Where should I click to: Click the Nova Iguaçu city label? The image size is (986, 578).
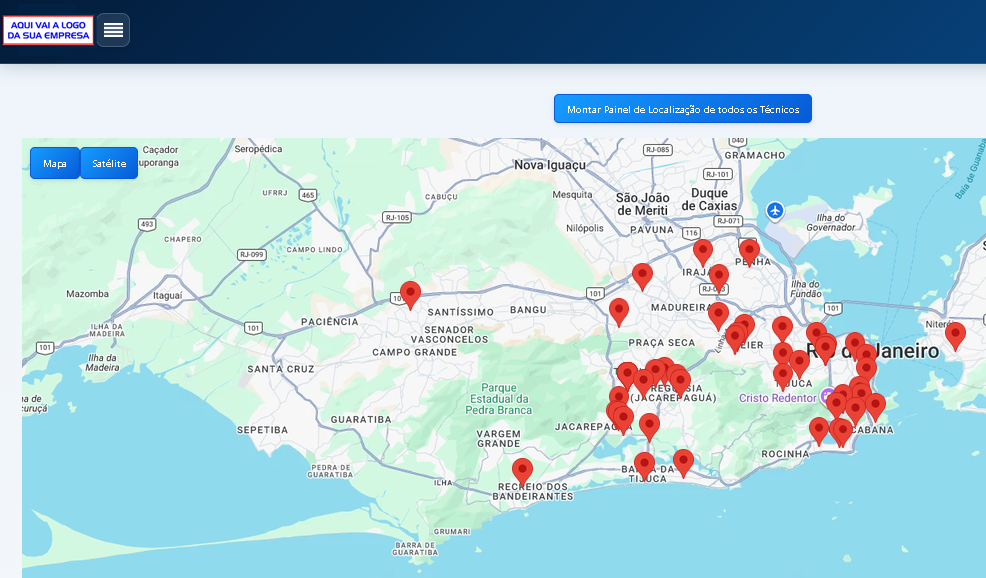[550, 165]
